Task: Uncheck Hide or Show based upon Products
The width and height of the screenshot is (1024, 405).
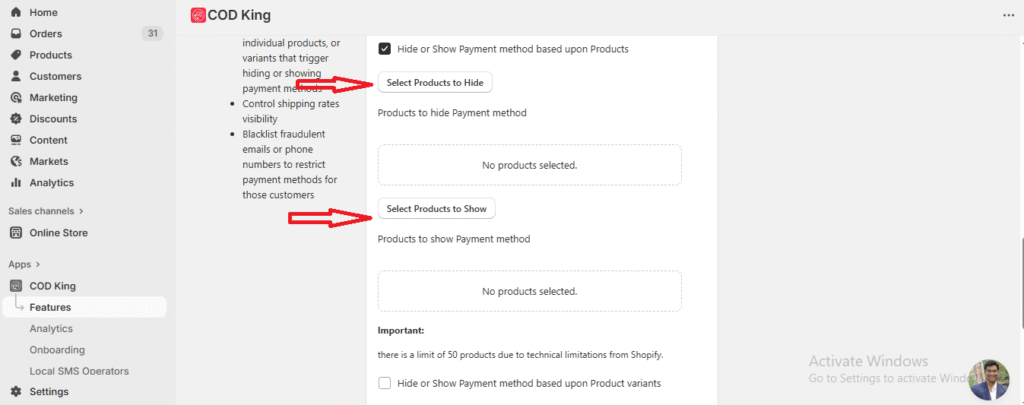Action: coord(385,48)
